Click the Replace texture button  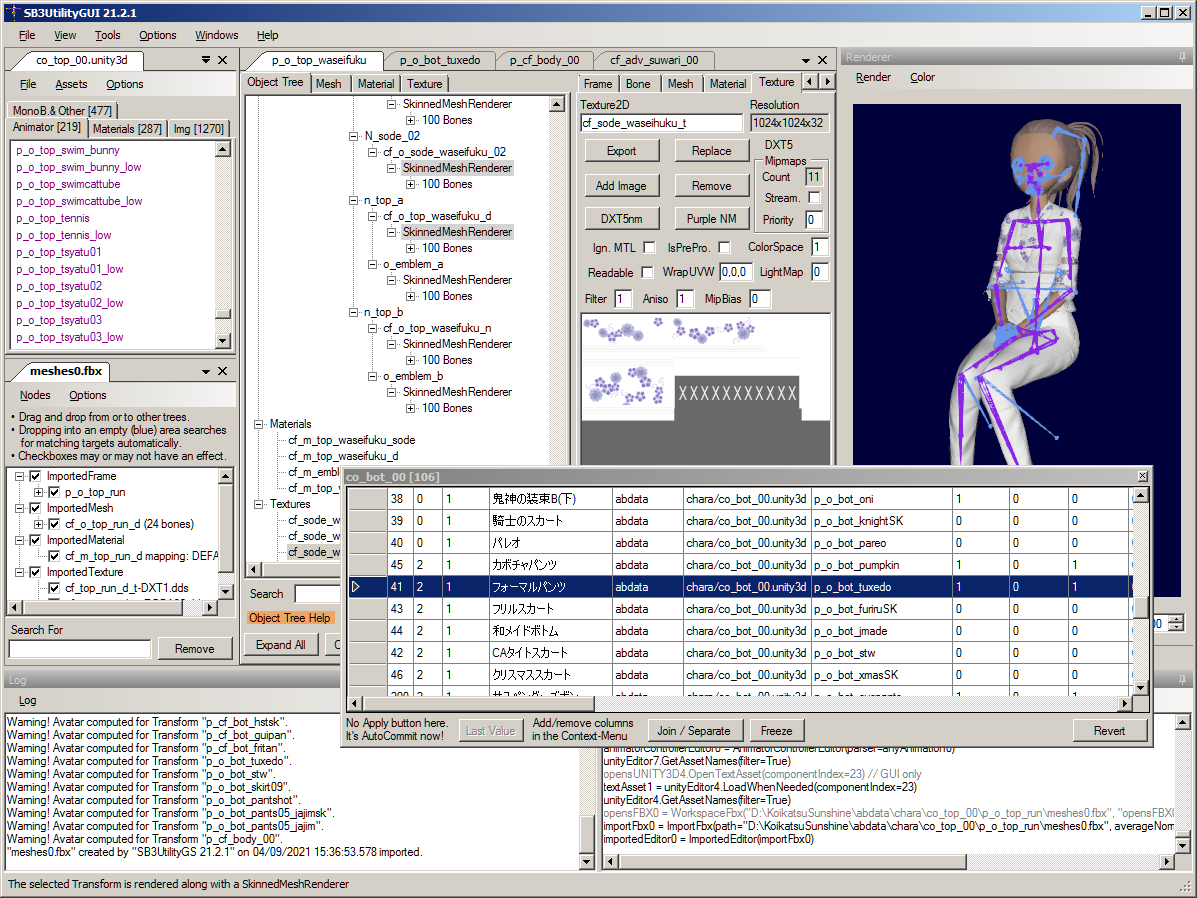click(711, 151)
